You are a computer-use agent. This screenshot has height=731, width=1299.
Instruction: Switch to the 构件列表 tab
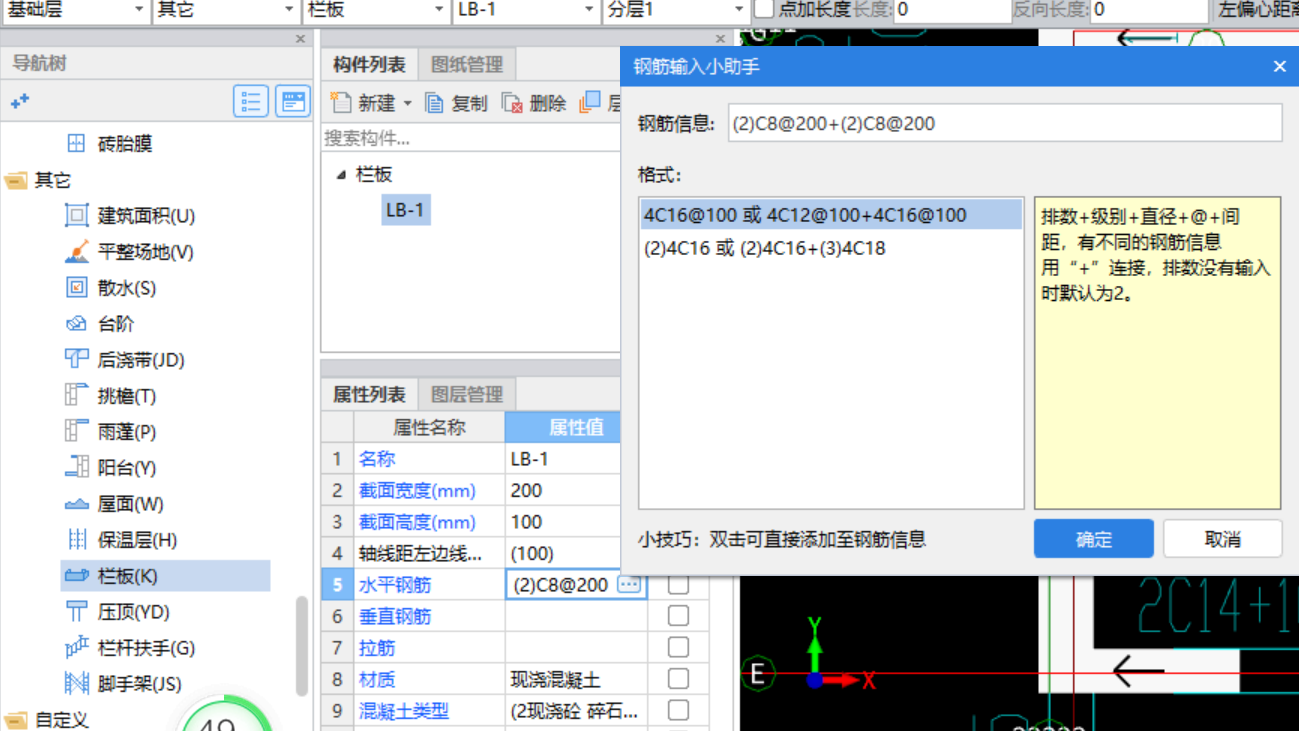click(369, 65)
